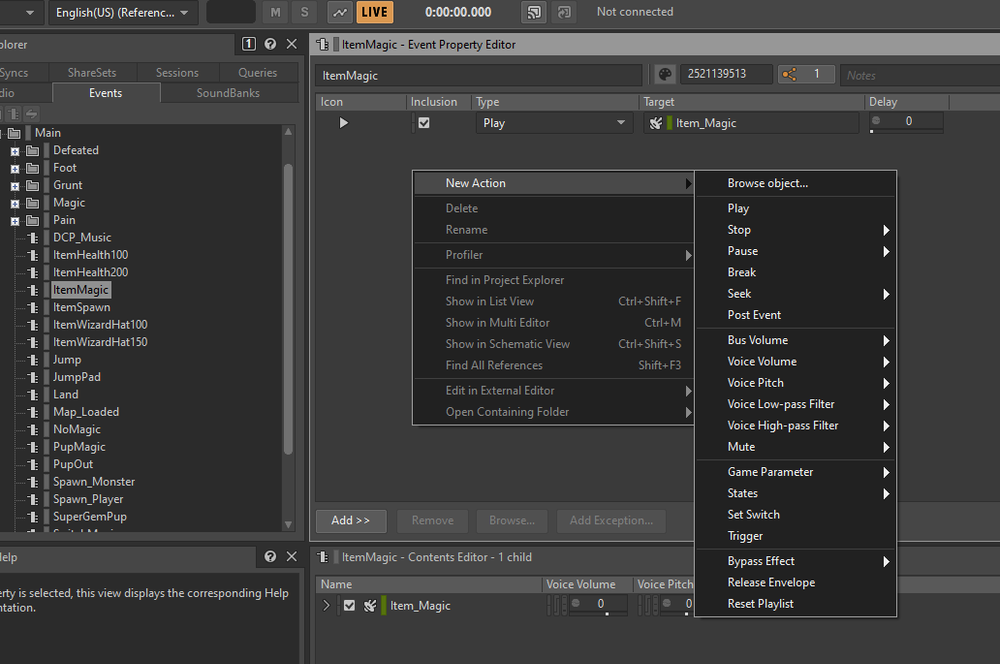Click the Play triangle icon in the Icon column
This screenshot has width=1000, height=664.
click(x=344, y=122)
